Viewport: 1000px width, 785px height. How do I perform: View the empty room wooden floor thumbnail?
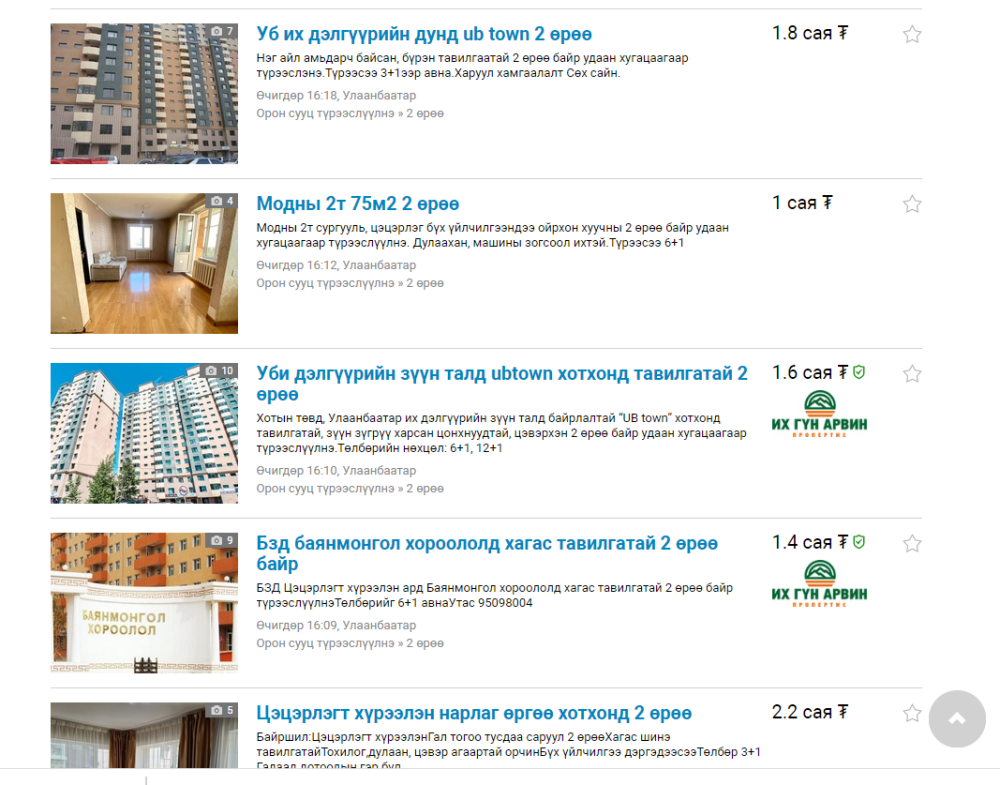pyautogui.click(x=144, y=263)
